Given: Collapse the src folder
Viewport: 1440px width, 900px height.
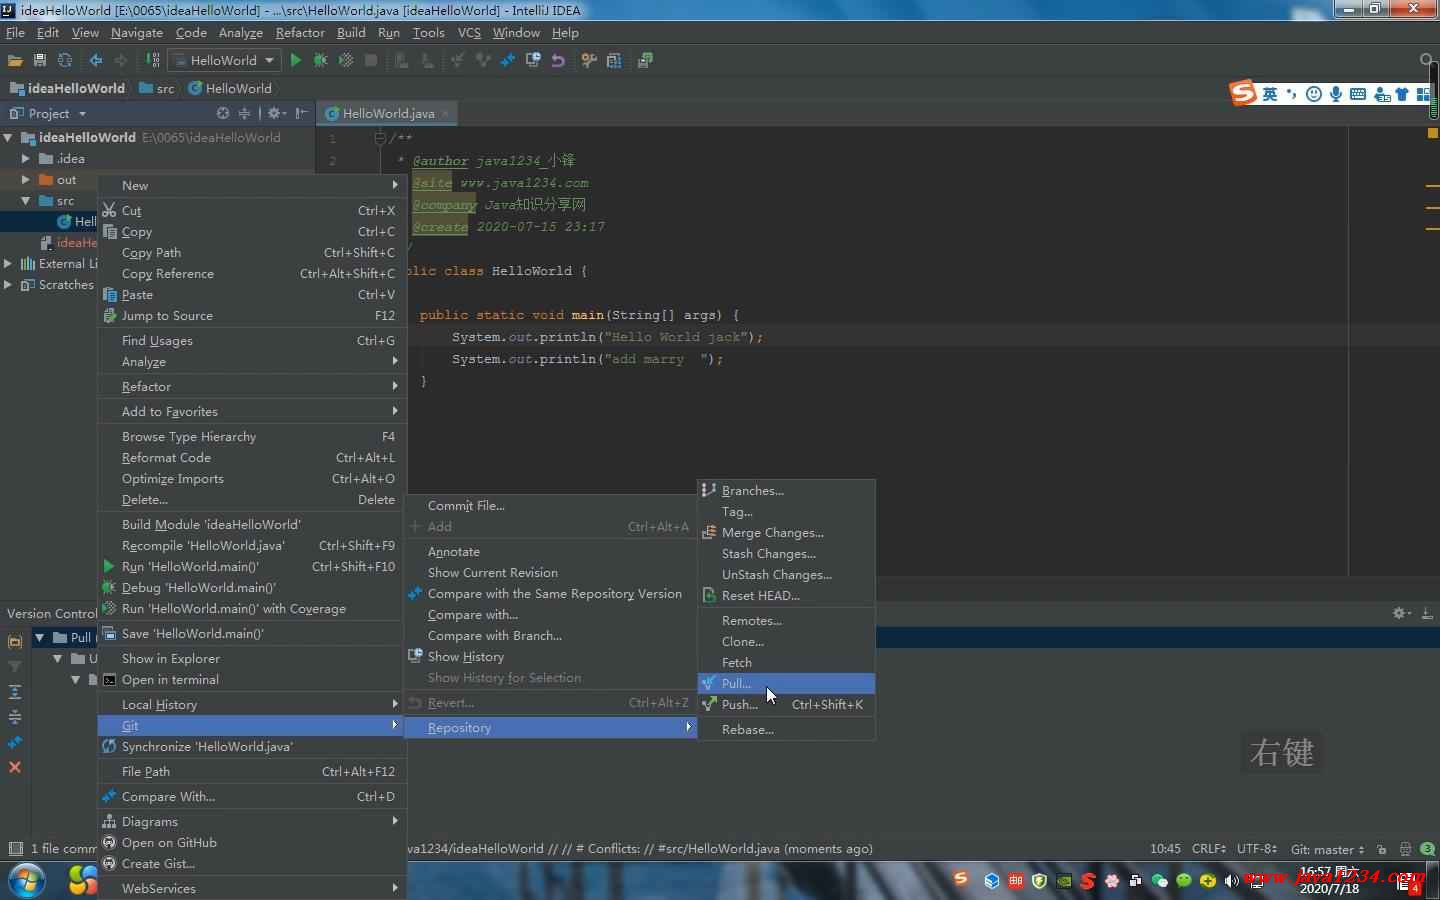Looking at the screenshot, I should [x=26, y=201].
